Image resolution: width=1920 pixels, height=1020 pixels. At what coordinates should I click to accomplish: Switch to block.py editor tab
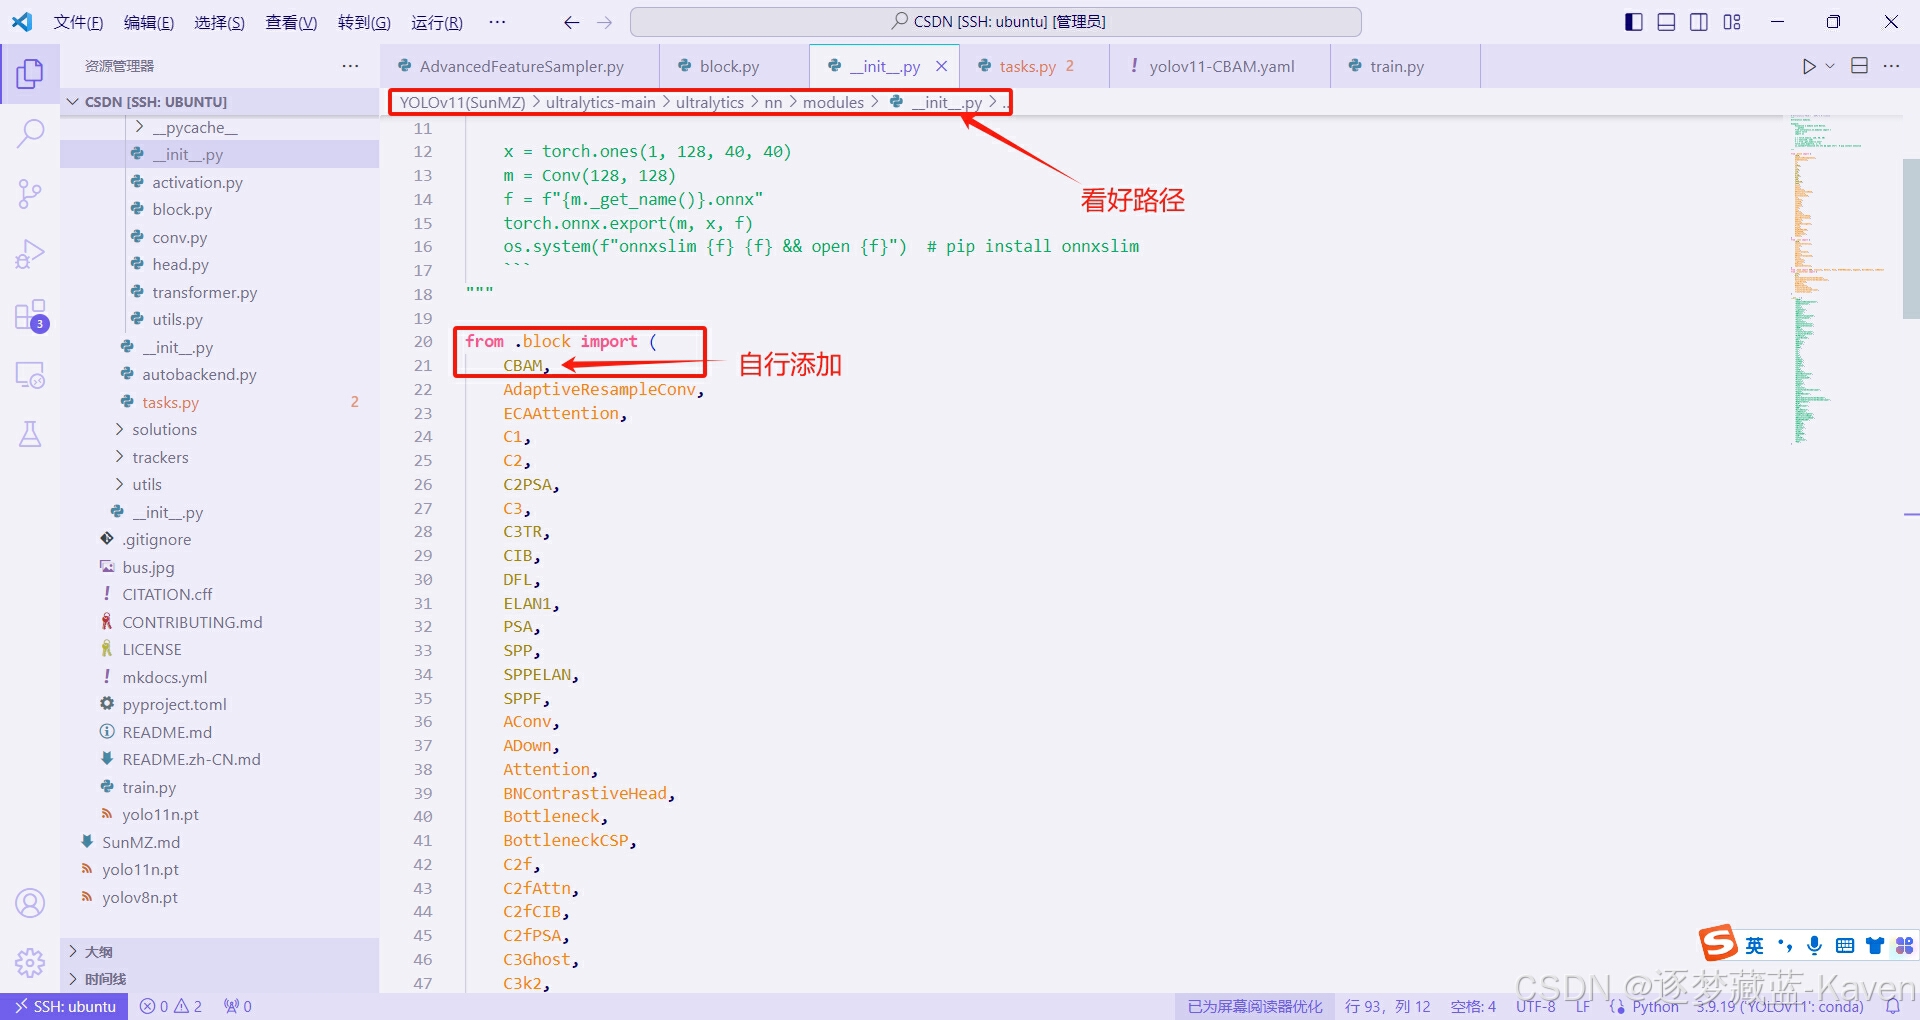(734, 66)
